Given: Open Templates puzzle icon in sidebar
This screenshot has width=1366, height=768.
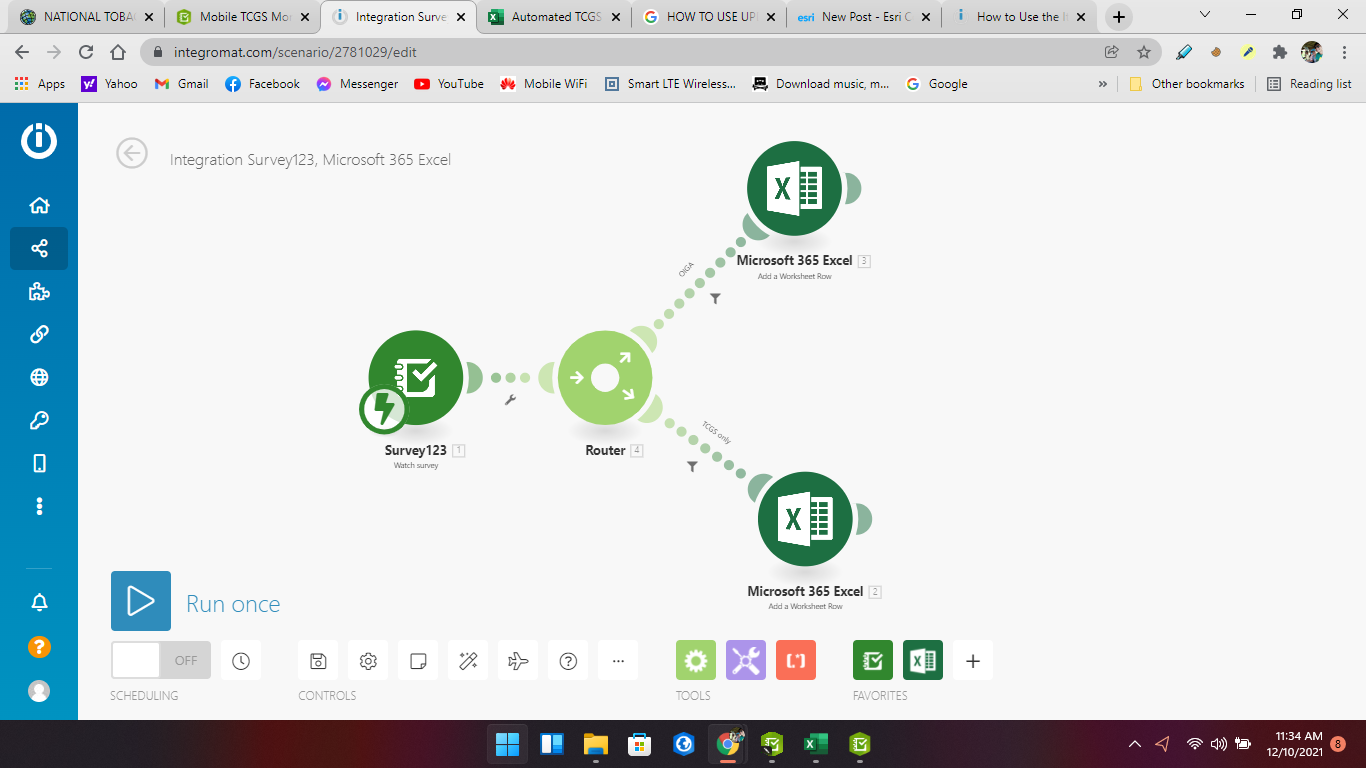Looking at the screenshot, I should tap(39, 291).
